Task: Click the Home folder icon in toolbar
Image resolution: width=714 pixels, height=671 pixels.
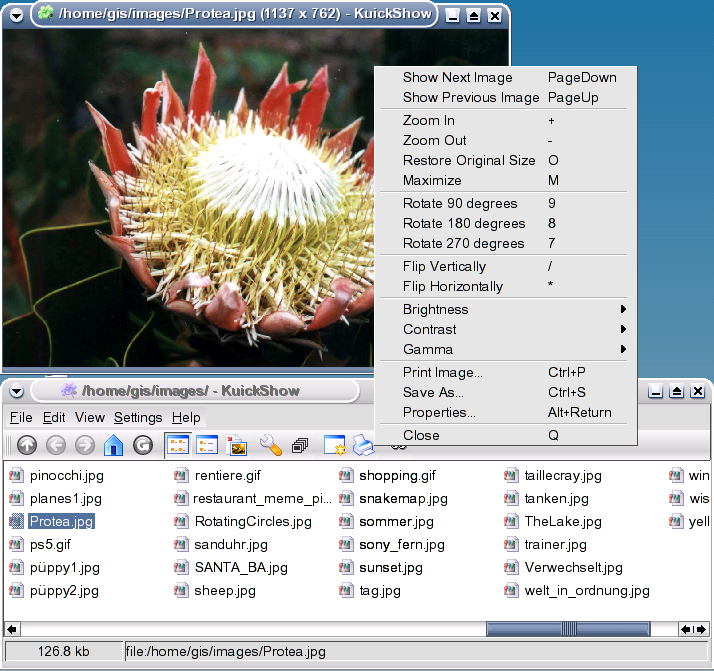Action: click(114, 446)
